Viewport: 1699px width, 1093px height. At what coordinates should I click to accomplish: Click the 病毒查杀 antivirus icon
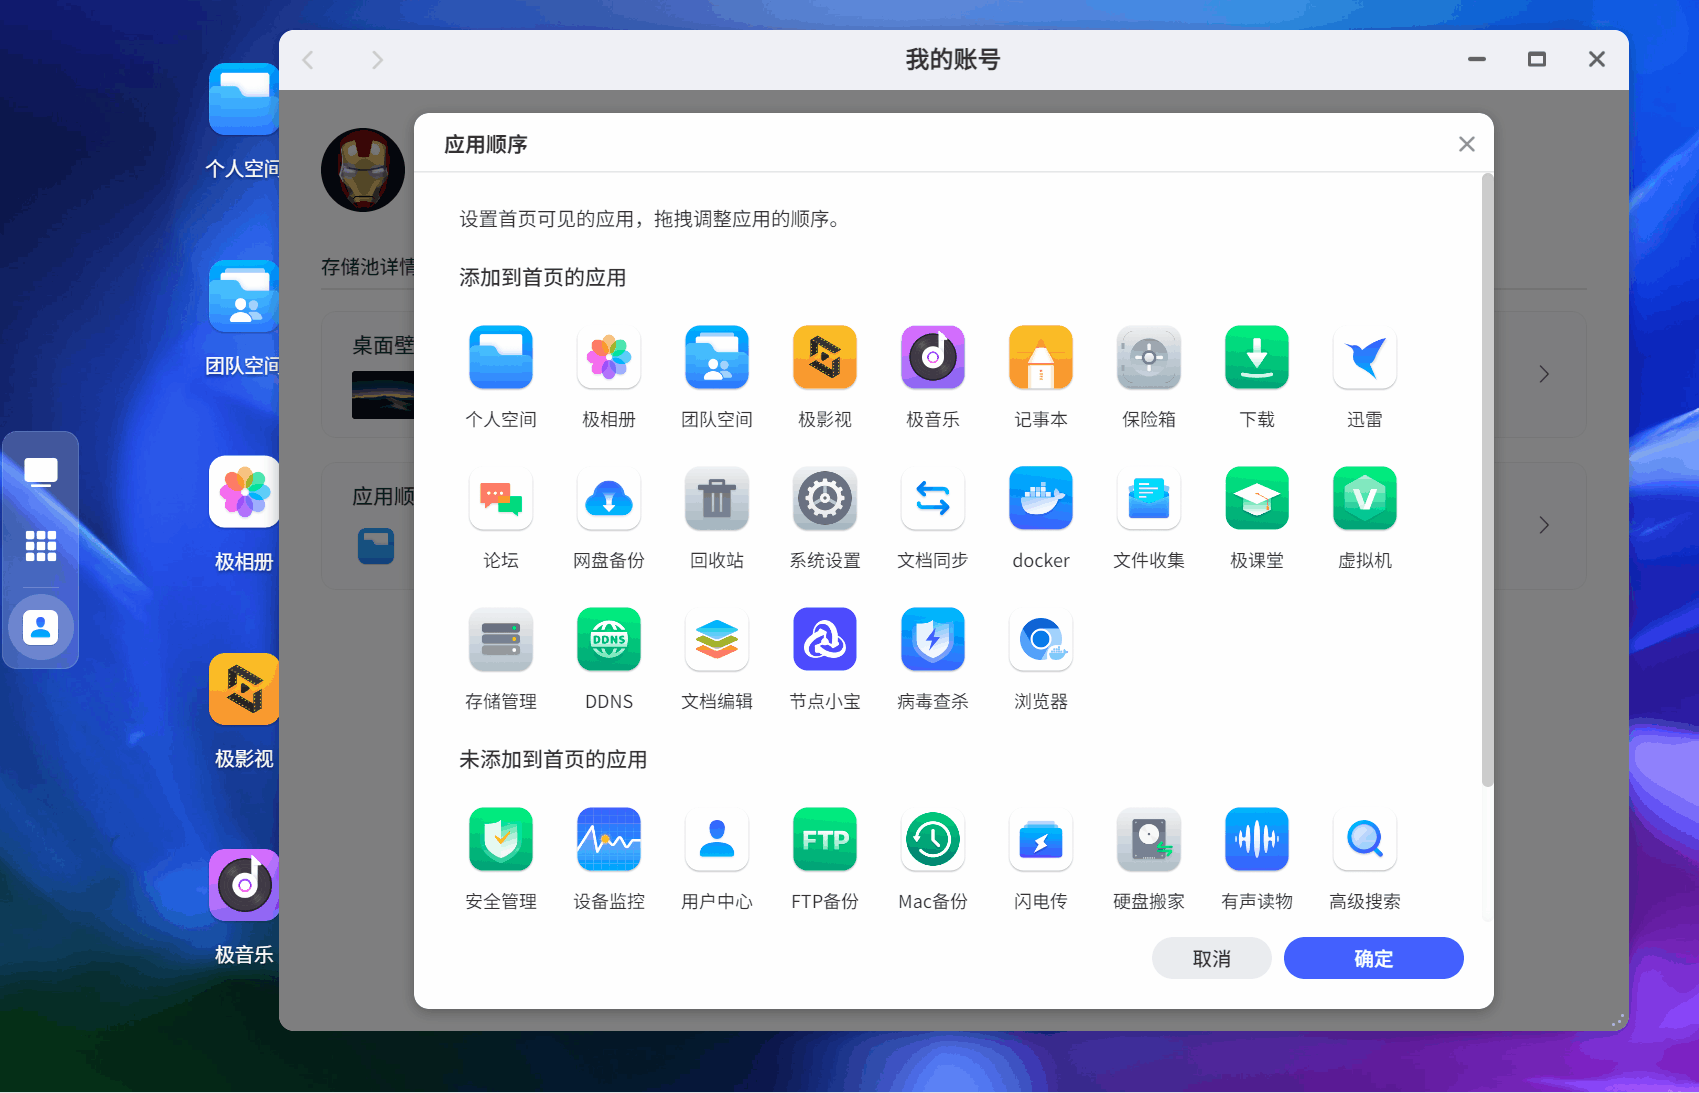tap(933, 639)
